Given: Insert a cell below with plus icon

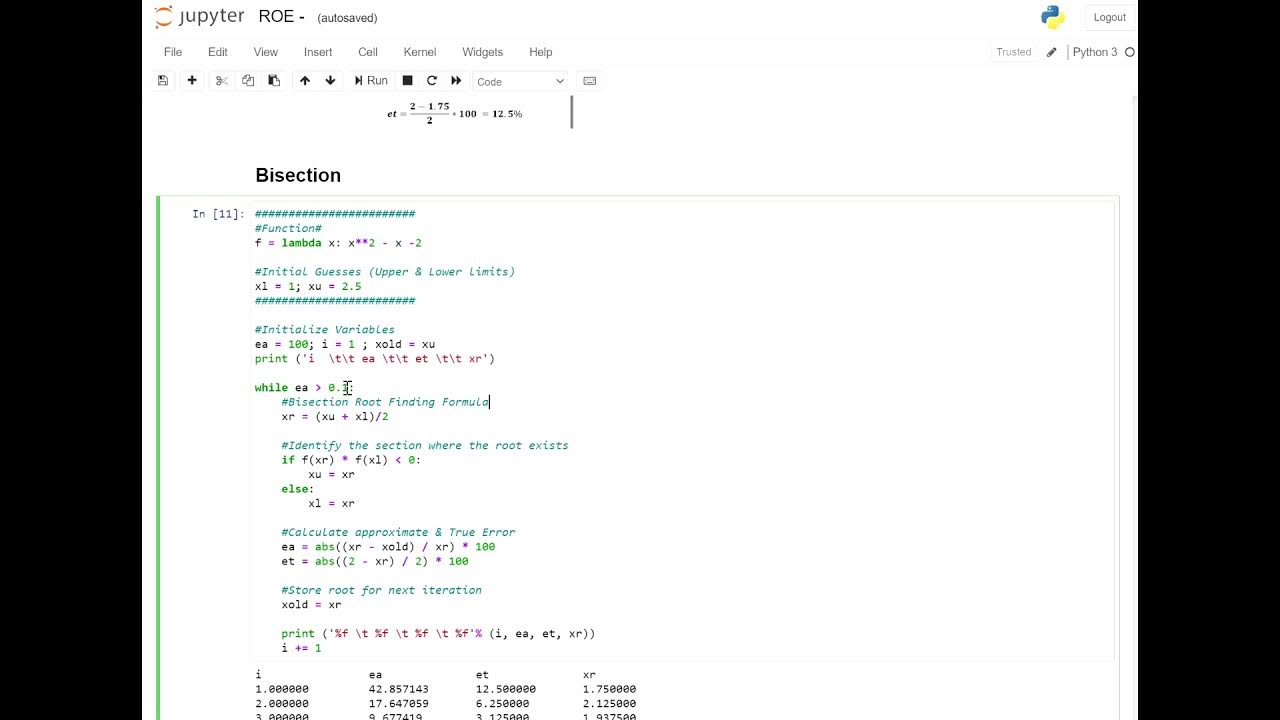Looking at the screenshot, I should (x=192, y=81).
